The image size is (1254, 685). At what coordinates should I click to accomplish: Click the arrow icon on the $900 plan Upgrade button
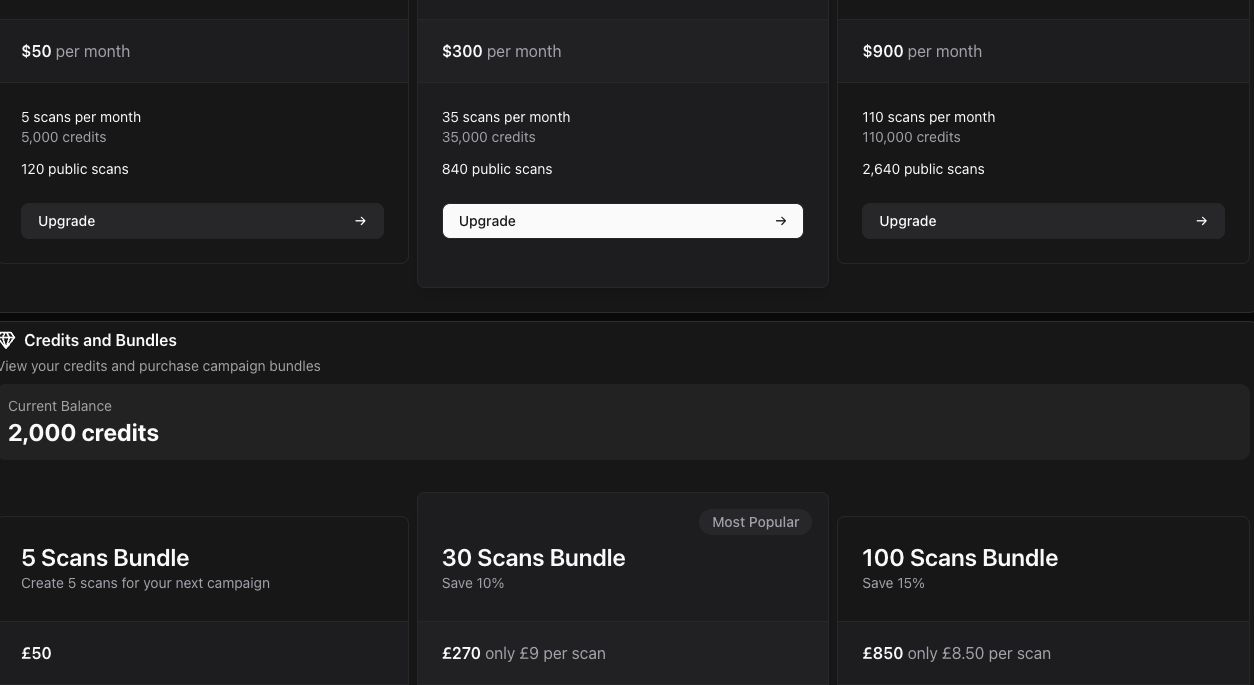(x=1201, y=221)
